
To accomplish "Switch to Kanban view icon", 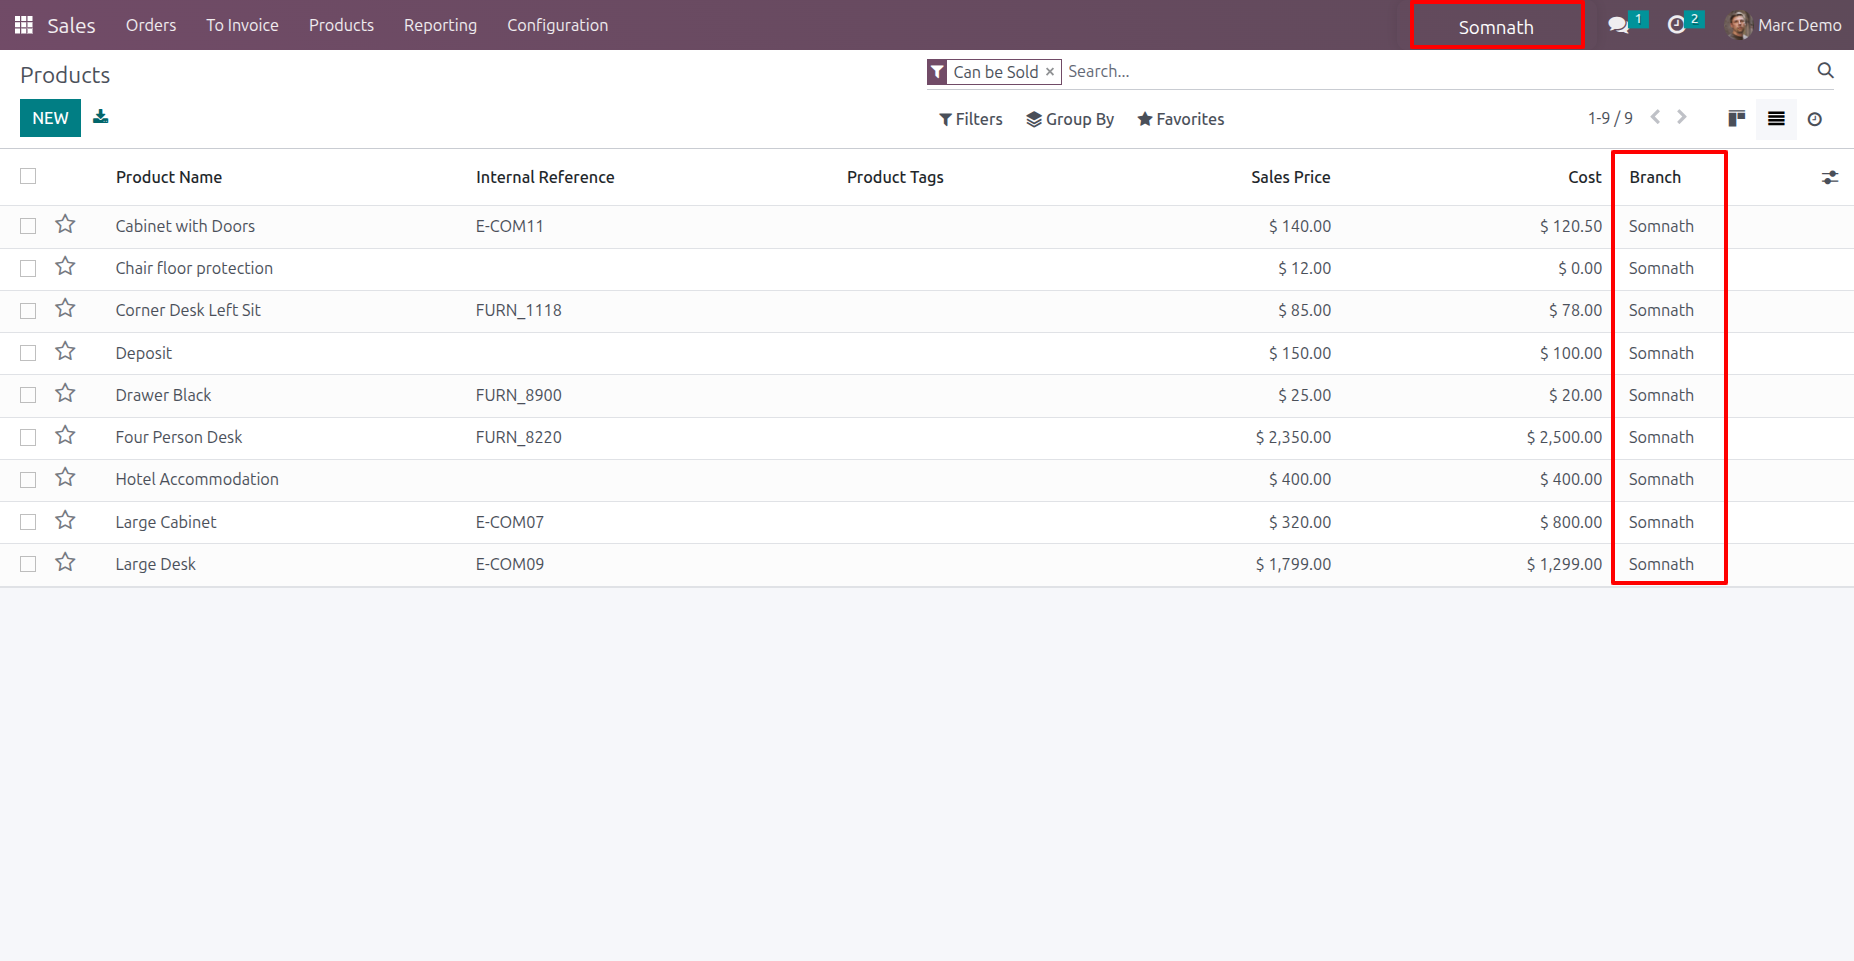I will pos(1737,119).
